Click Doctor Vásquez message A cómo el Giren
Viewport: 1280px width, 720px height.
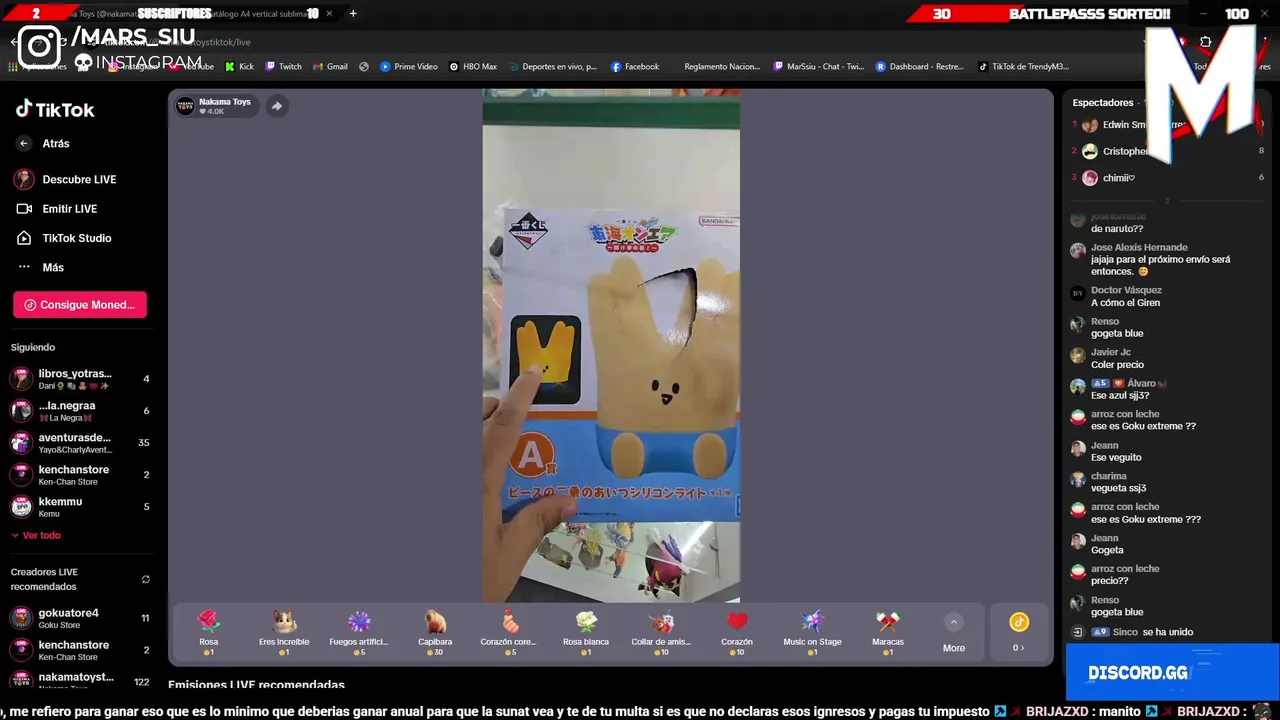tap(1125, 296)
